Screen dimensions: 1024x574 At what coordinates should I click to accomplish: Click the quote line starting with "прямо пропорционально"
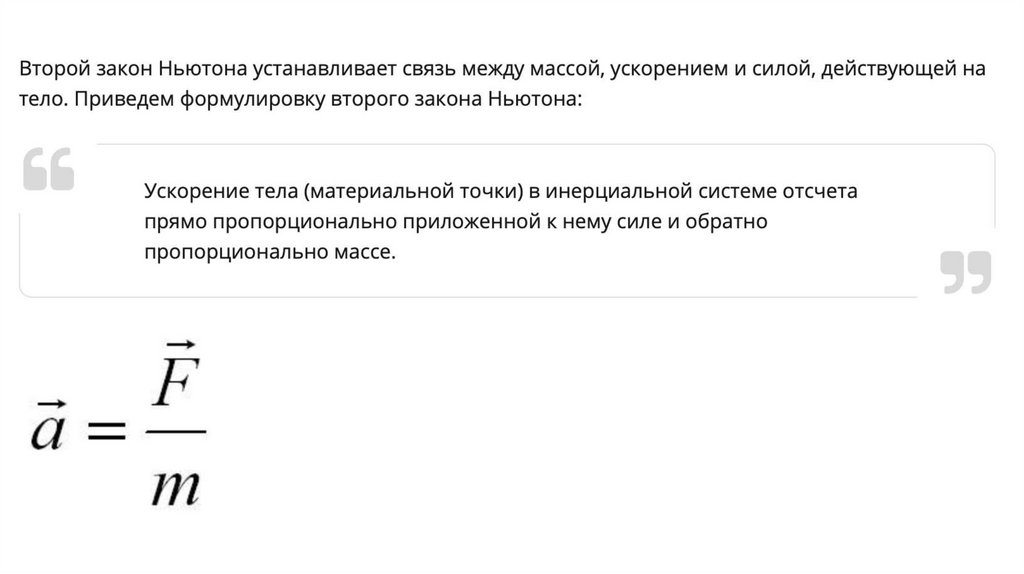[455, 221]
